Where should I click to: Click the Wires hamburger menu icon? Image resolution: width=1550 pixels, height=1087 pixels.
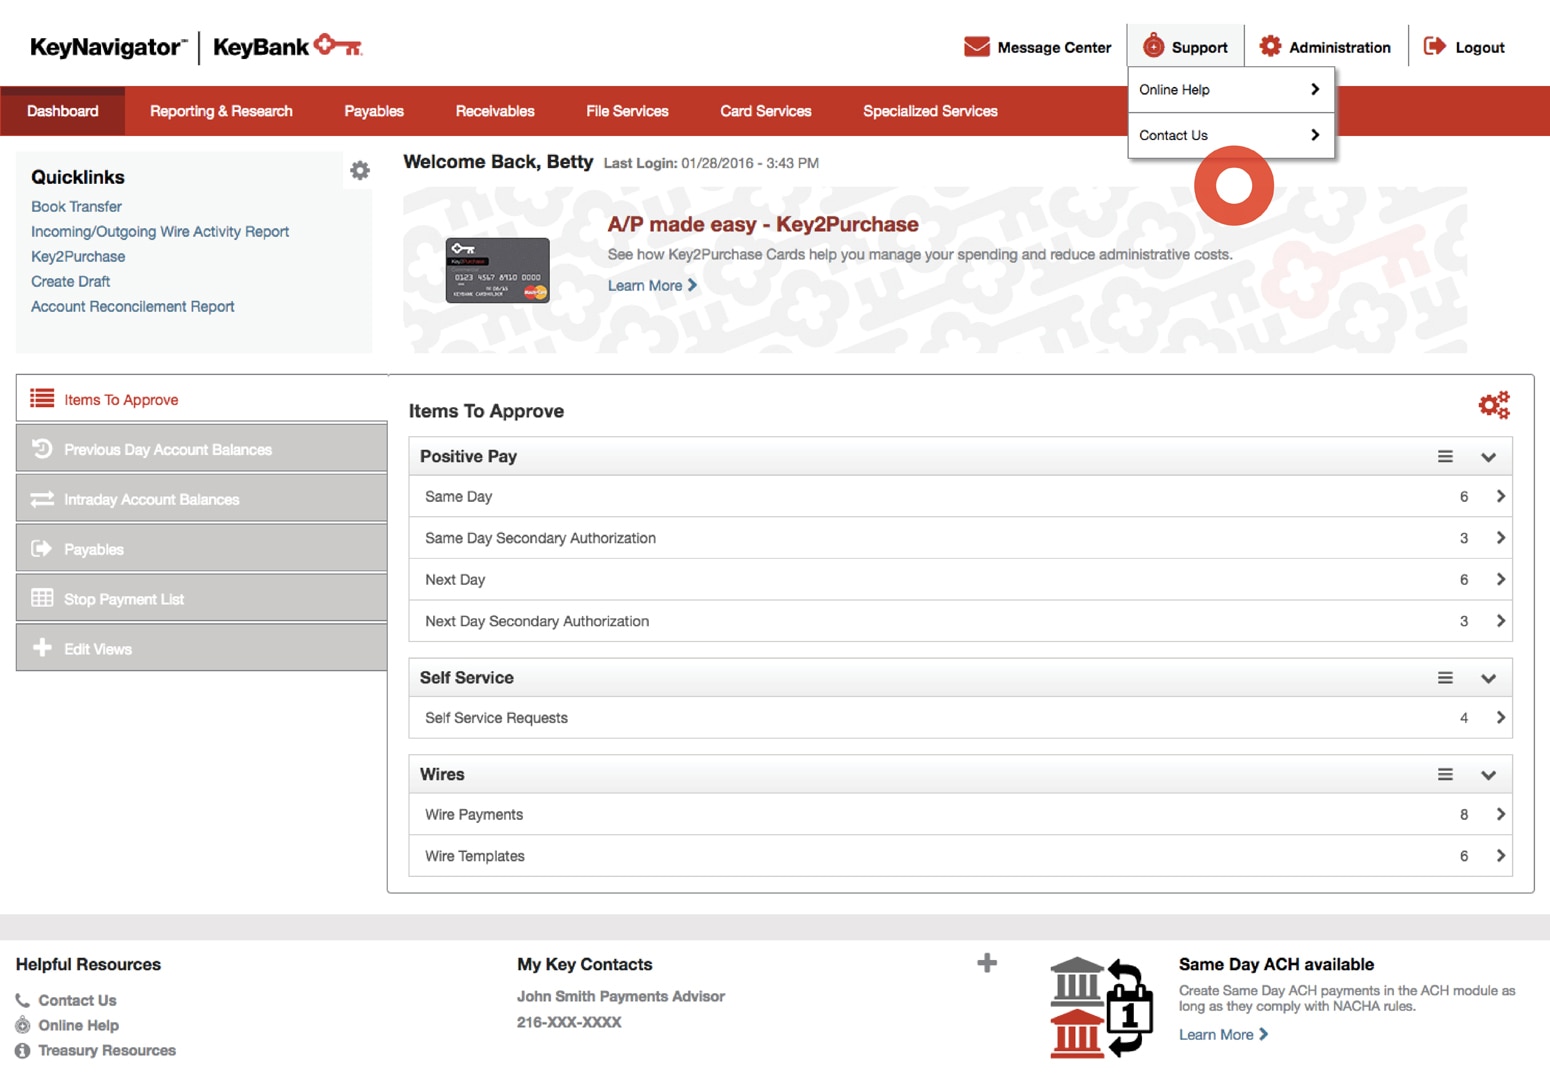[x=1445, y=774]
